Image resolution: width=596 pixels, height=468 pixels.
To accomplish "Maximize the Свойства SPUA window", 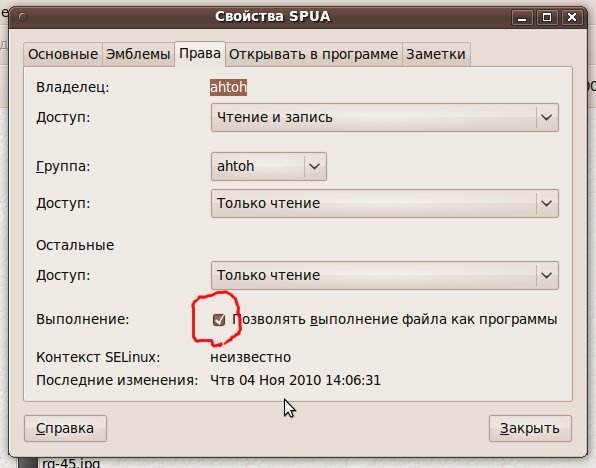I will (547, 17).
